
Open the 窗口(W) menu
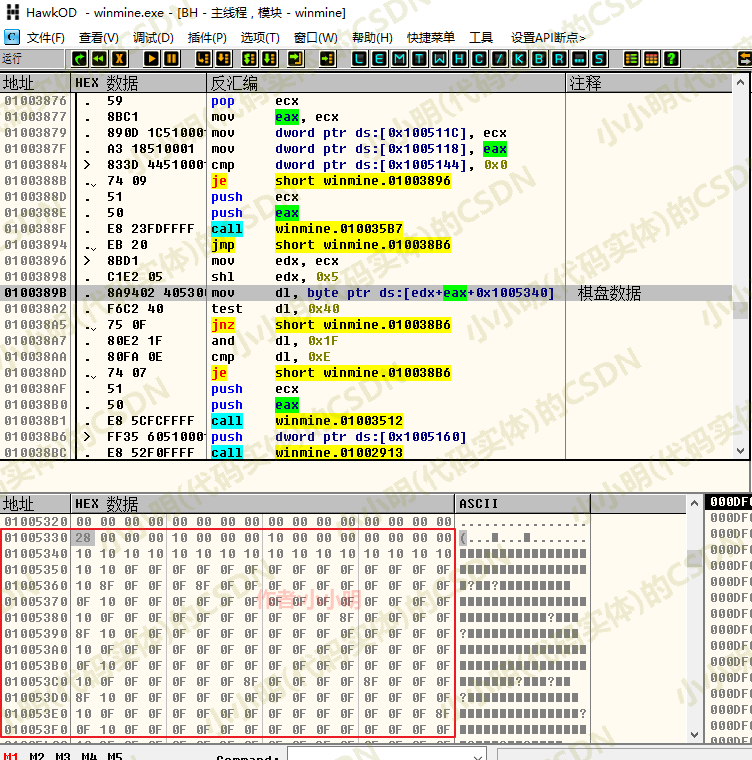click(316, 37)
